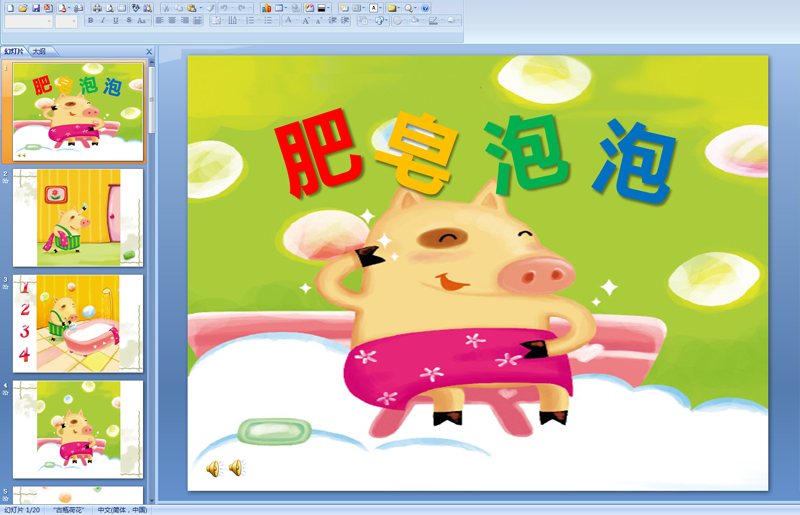Select slide 3 thumbnail with numbers 1-4
Screen dimensions: 800x515
pos(78,324)
